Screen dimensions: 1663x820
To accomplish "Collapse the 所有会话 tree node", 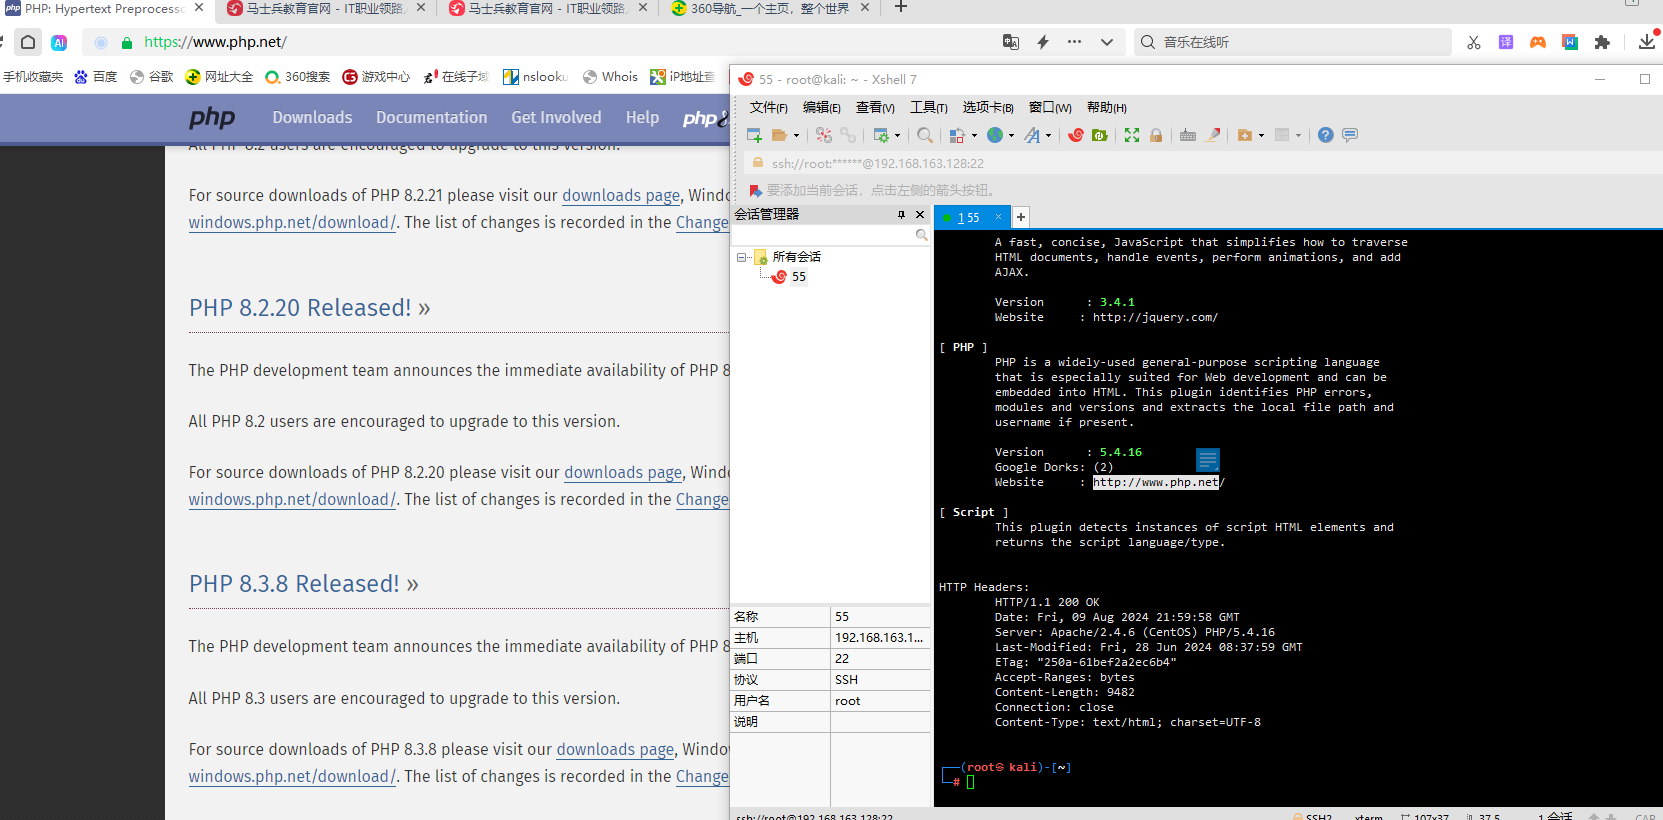I will [x=742, y=257].
